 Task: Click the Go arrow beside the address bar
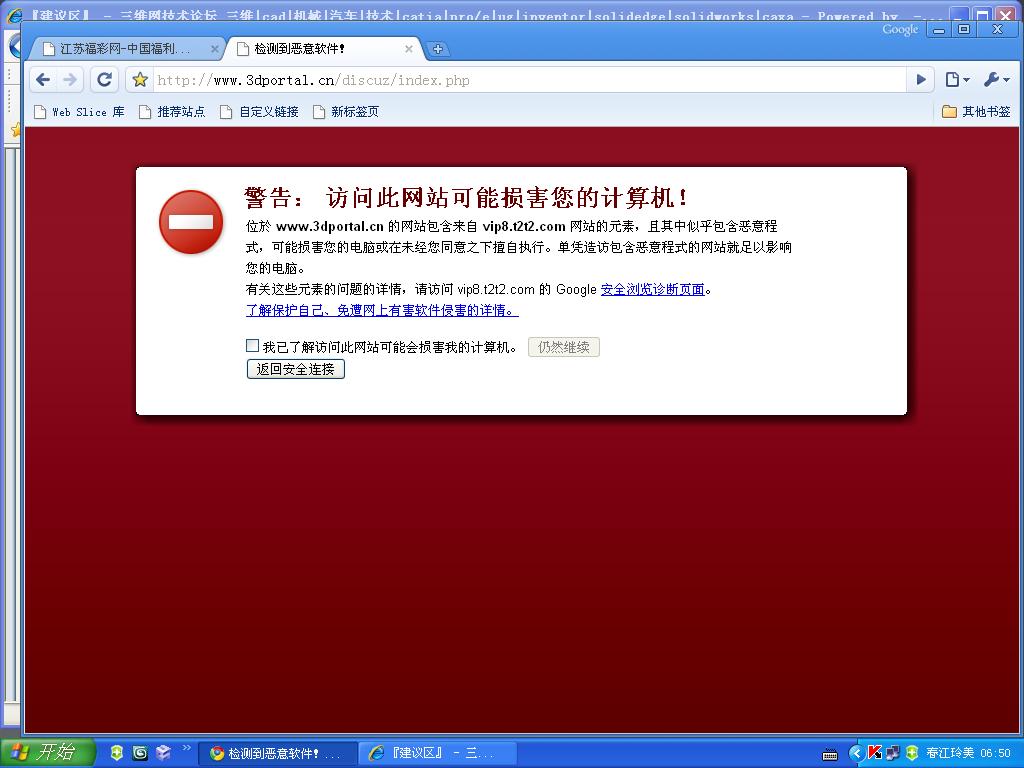[921, 80]
